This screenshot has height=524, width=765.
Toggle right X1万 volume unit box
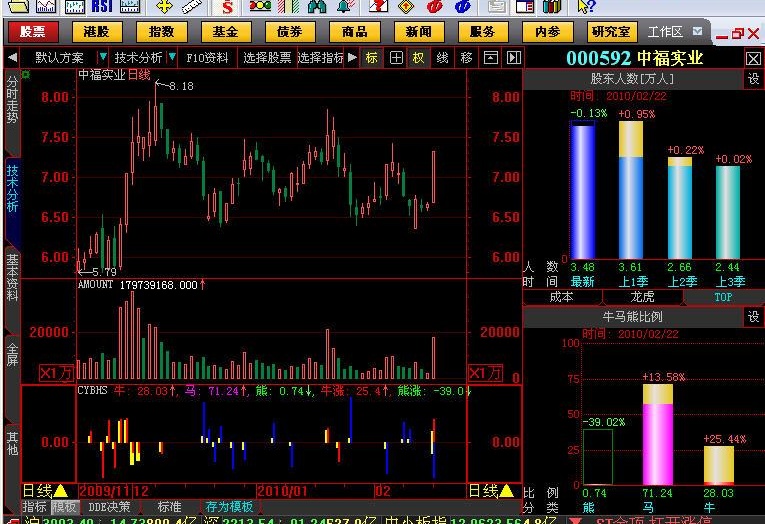(485, 373)
